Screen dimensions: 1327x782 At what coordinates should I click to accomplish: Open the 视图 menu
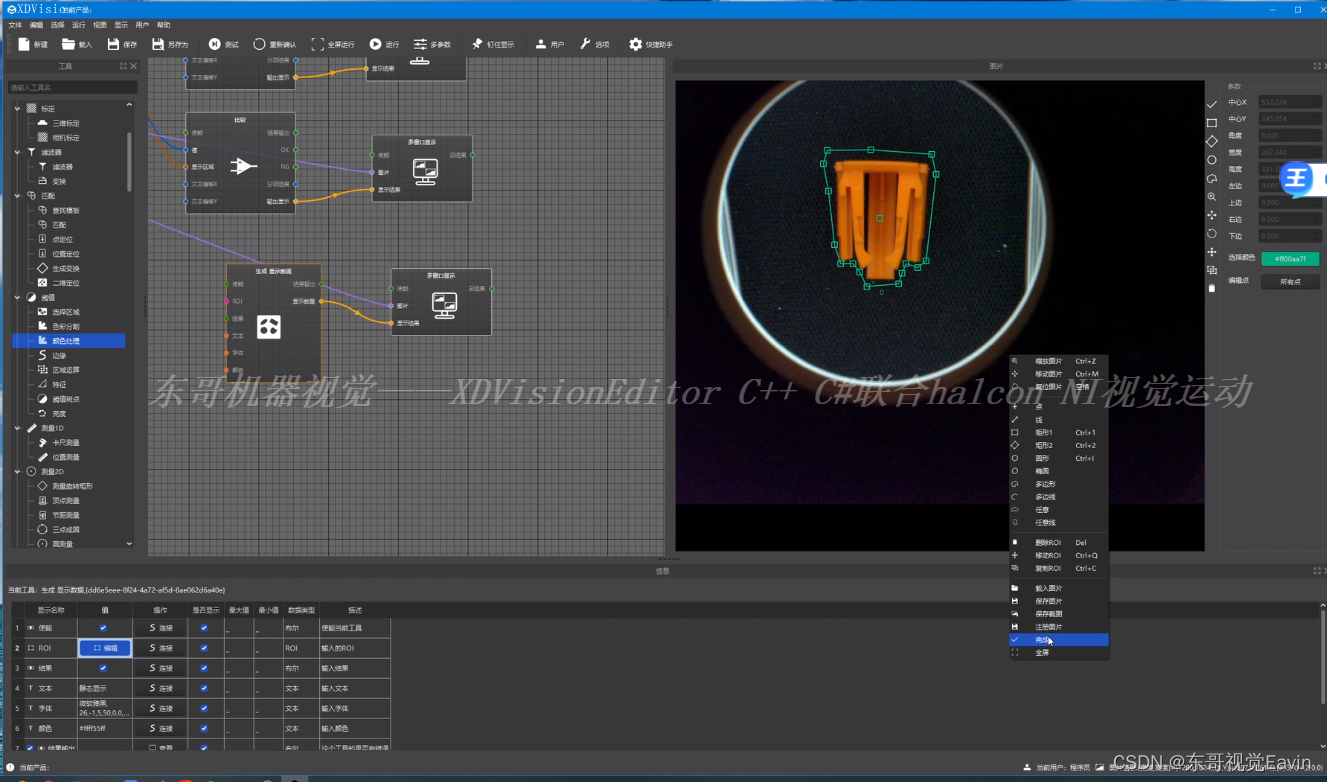[x=100, y=24]
